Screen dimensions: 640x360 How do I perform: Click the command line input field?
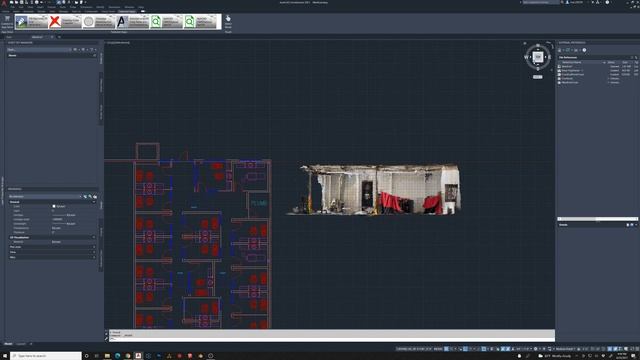[333, 339]
